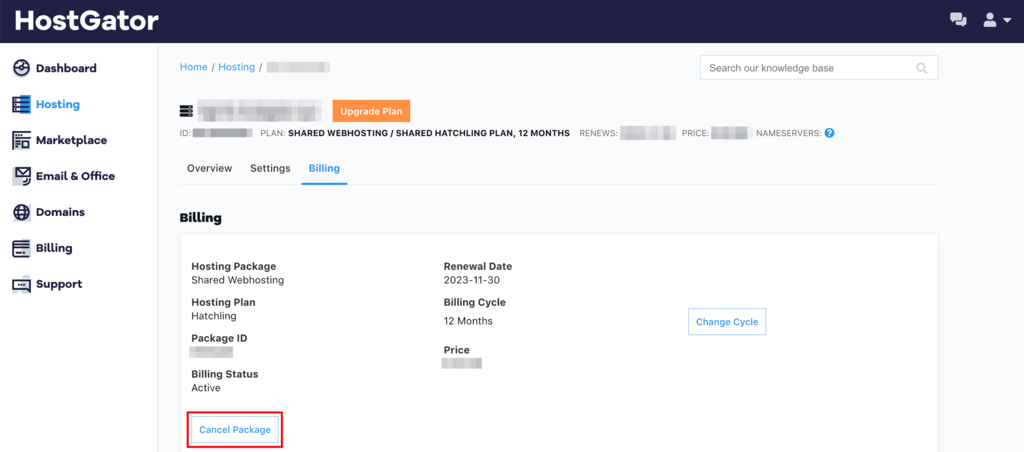
Task: Click the Email & Office icon
Action: coord(21,176)
